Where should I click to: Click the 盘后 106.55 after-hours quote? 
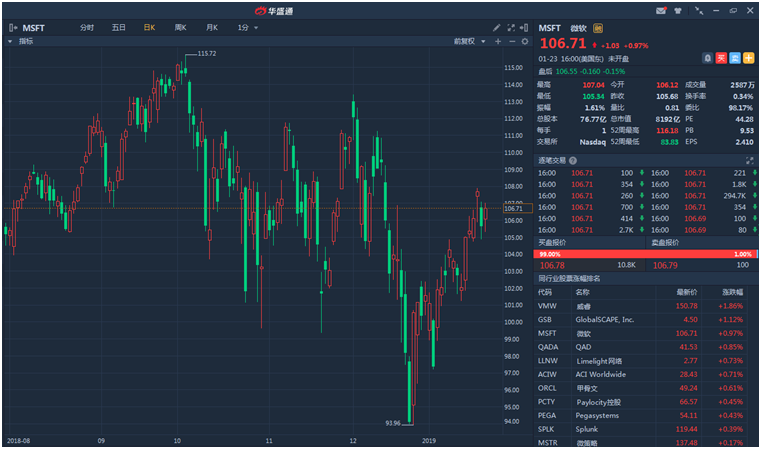581,71
